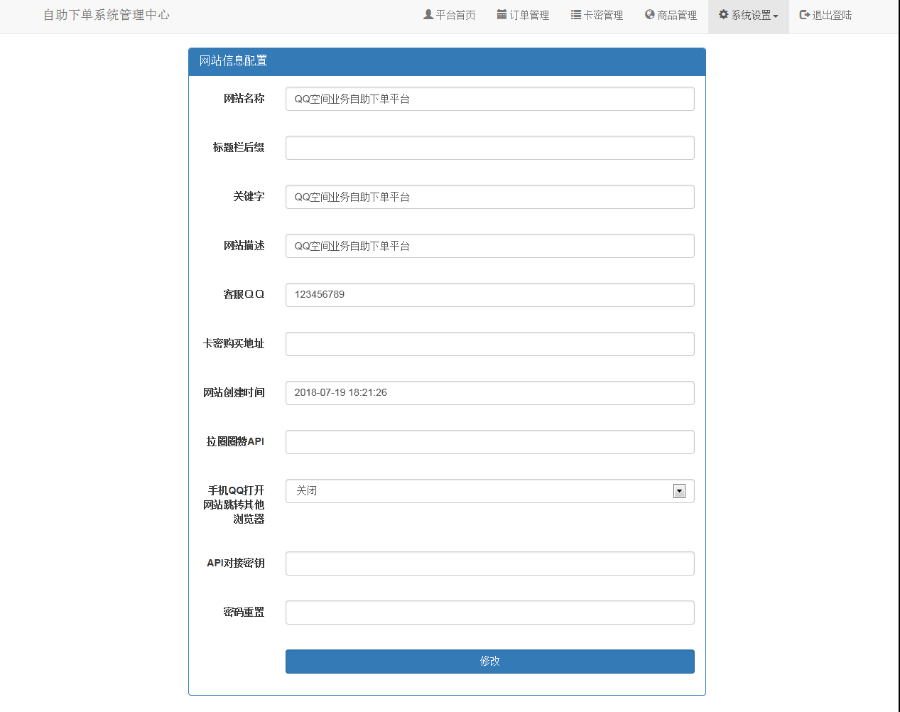Image resolution: width=900 pixels, height=712 pixels.
Task: Select 商品管理 in the top navigation
Action: tap(670, 15)
